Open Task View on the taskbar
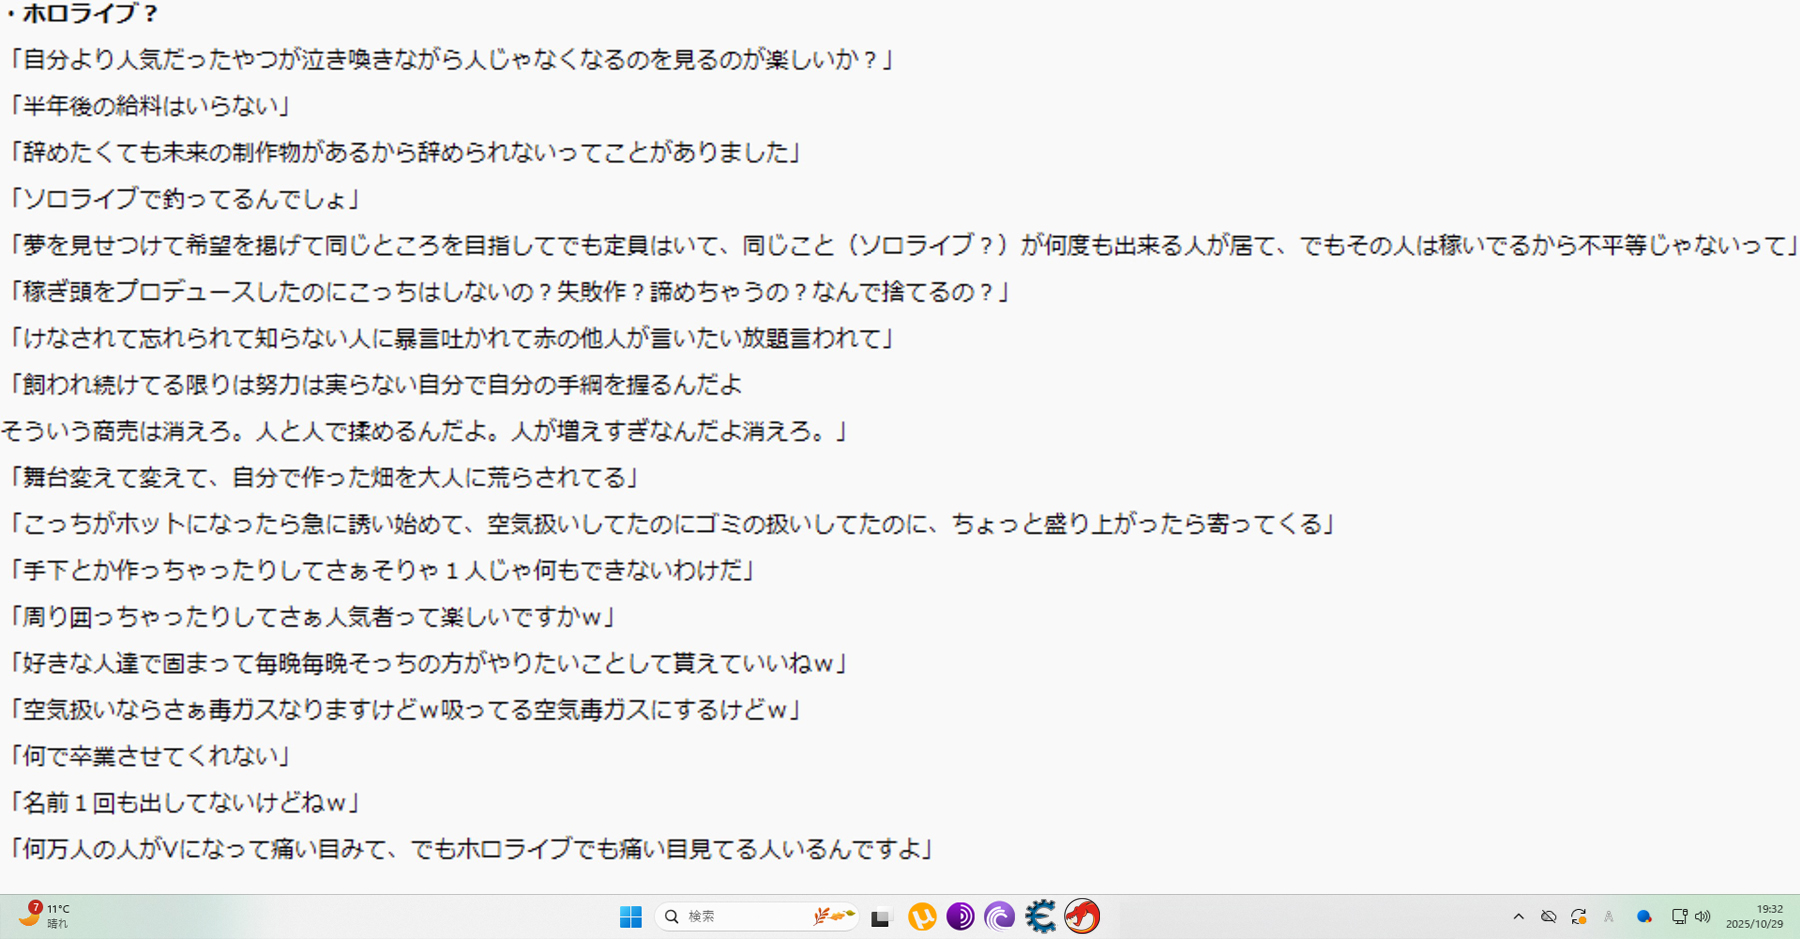 881,917
